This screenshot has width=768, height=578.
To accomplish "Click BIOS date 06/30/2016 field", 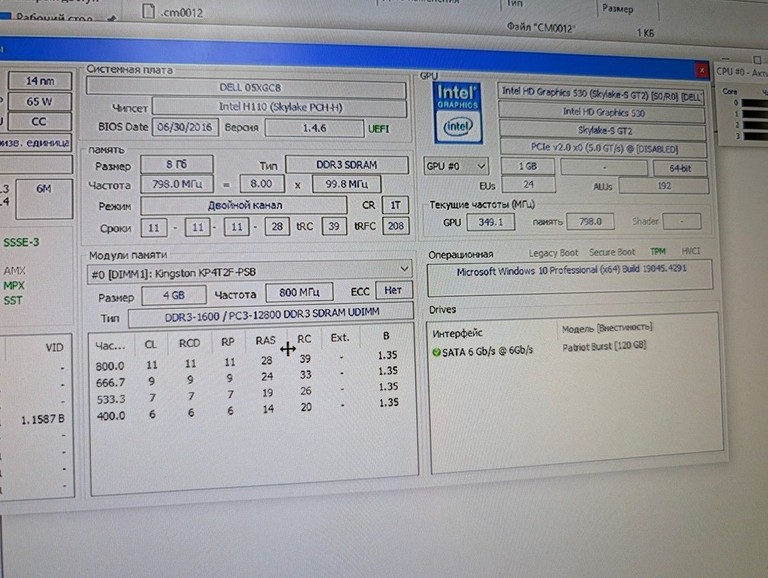I will tap(185, 127).
